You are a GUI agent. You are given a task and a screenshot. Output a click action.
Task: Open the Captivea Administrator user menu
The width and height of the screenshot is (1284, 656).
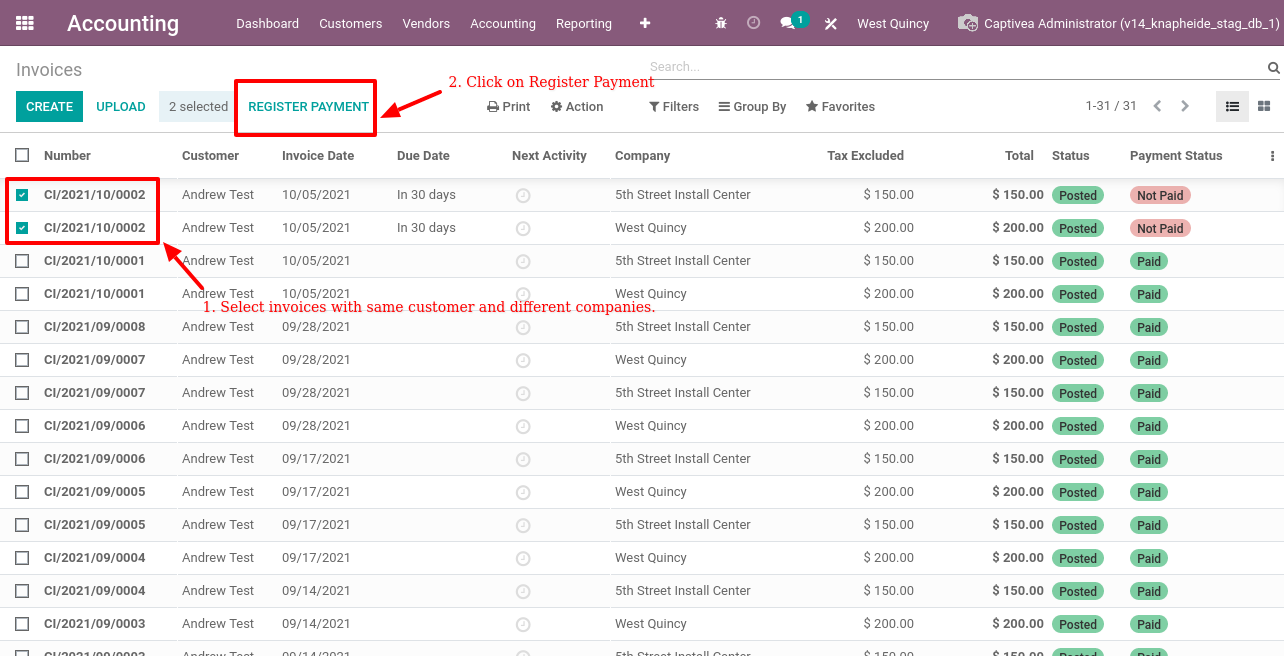click(x=1119, y=23)
